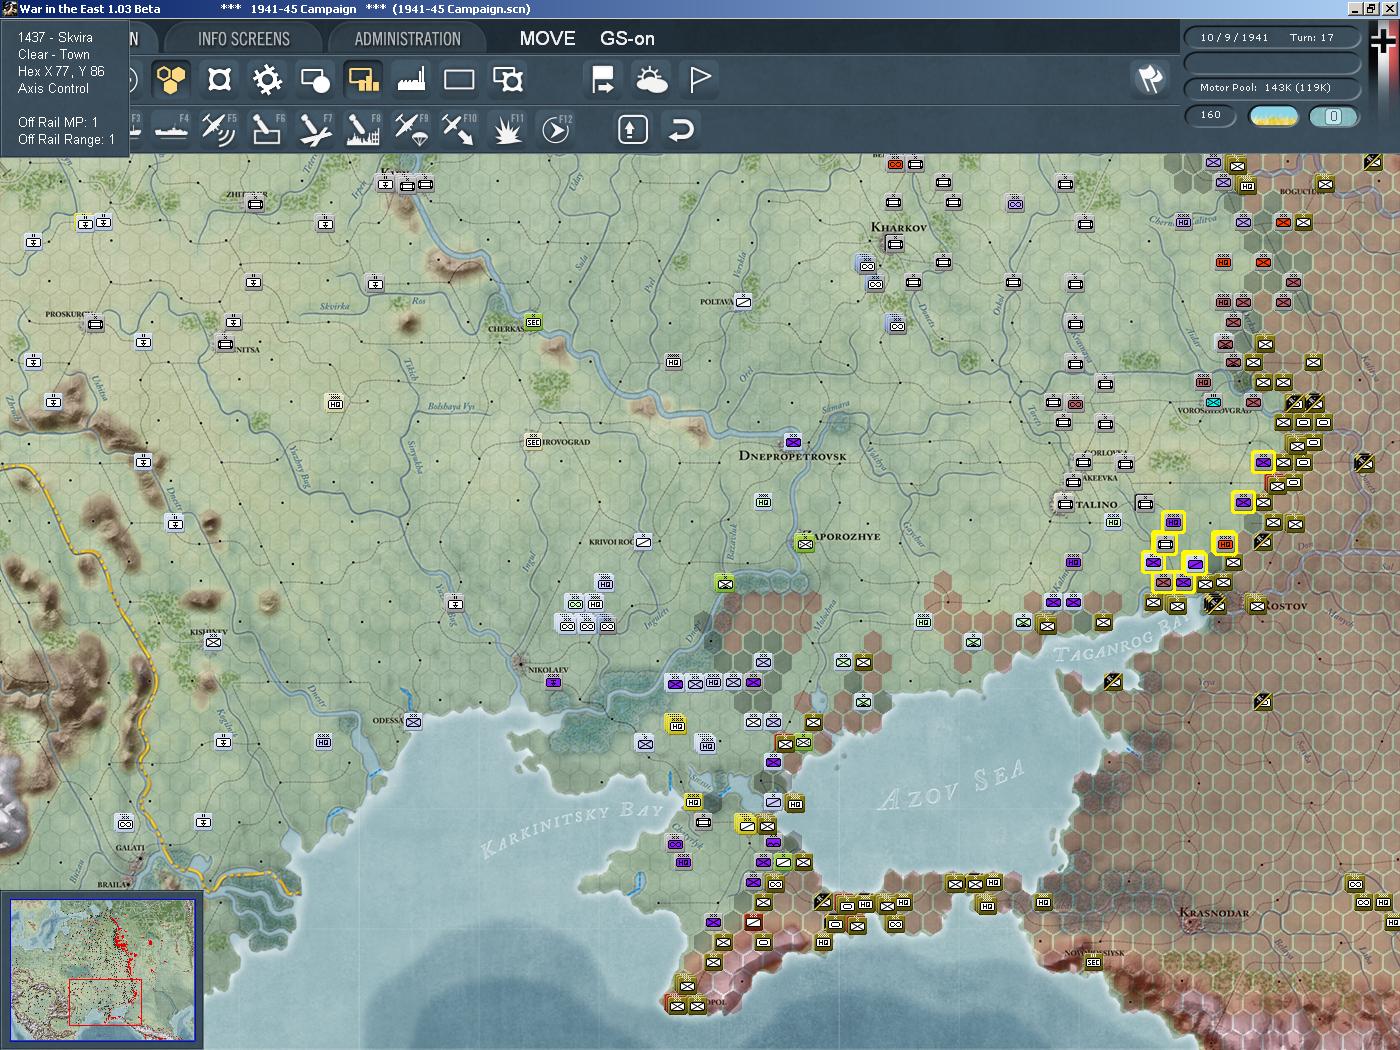
Task: Click the undo curved-arrow button
Action: [681, 129]
